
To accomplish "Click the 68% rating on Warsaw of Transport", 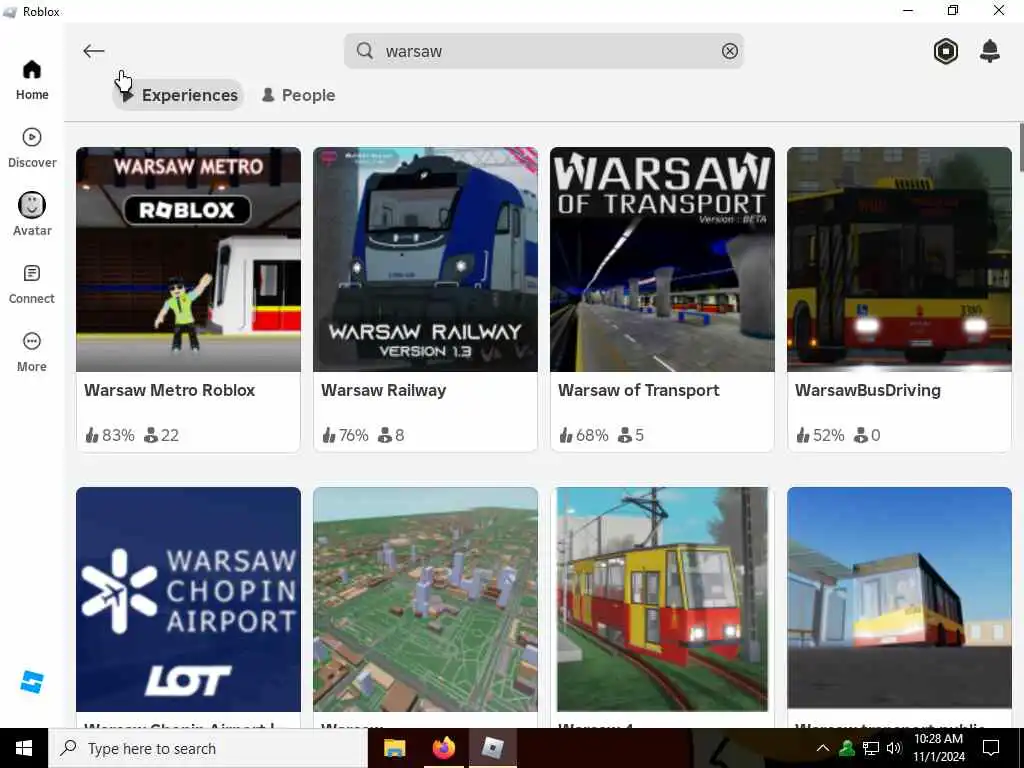I will [584, 435].
